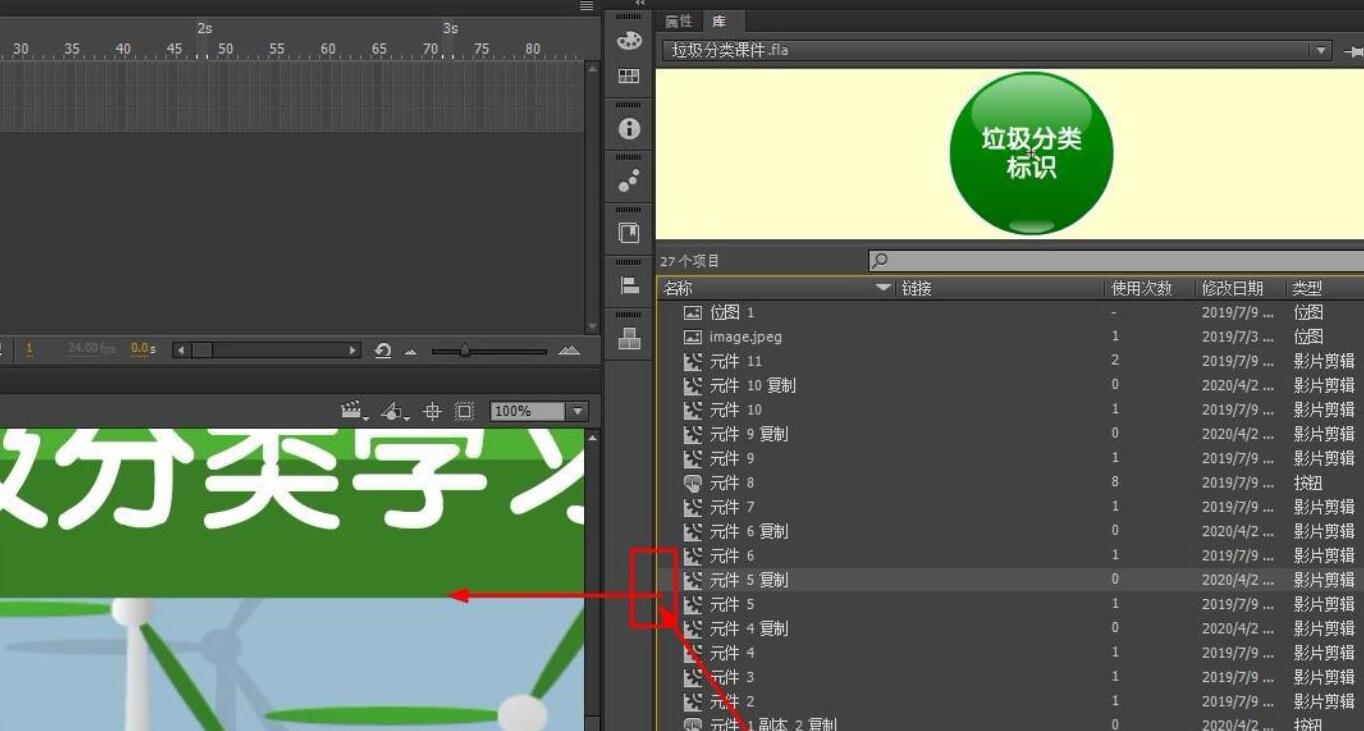Click button symbol icon beside 元件 8
This screenshot has width=1364, height=731.
coord(692,483)
